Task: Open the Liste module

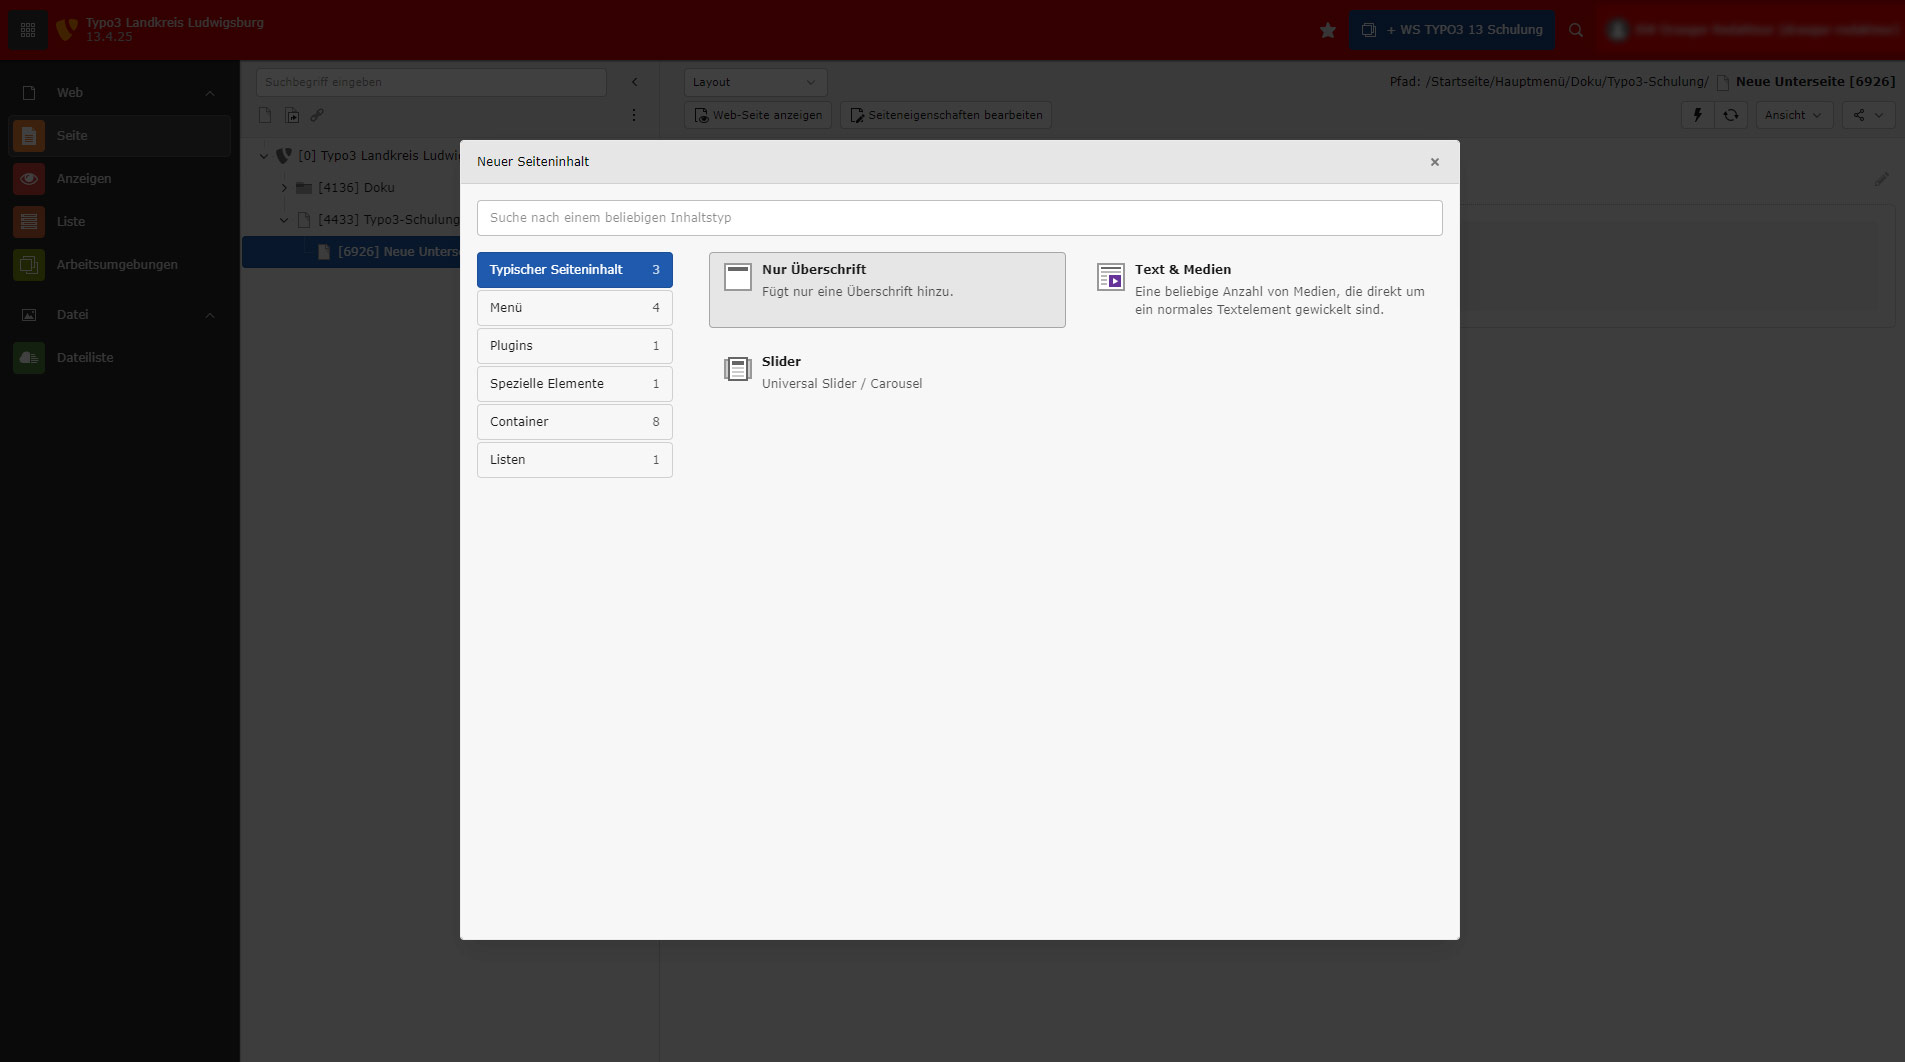Action: [x=70, y=222]
